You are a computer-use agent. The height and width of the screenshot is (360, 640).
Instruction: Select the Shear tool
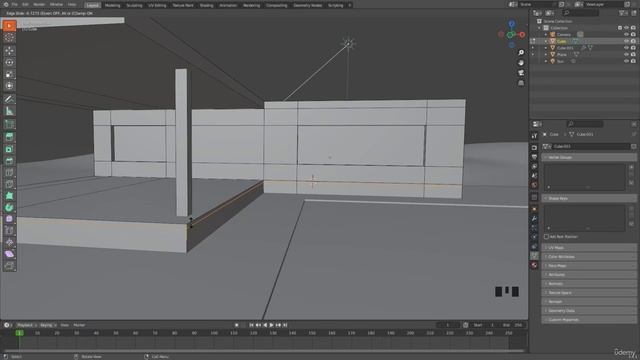pyautogui.click(x=9, y=254)
